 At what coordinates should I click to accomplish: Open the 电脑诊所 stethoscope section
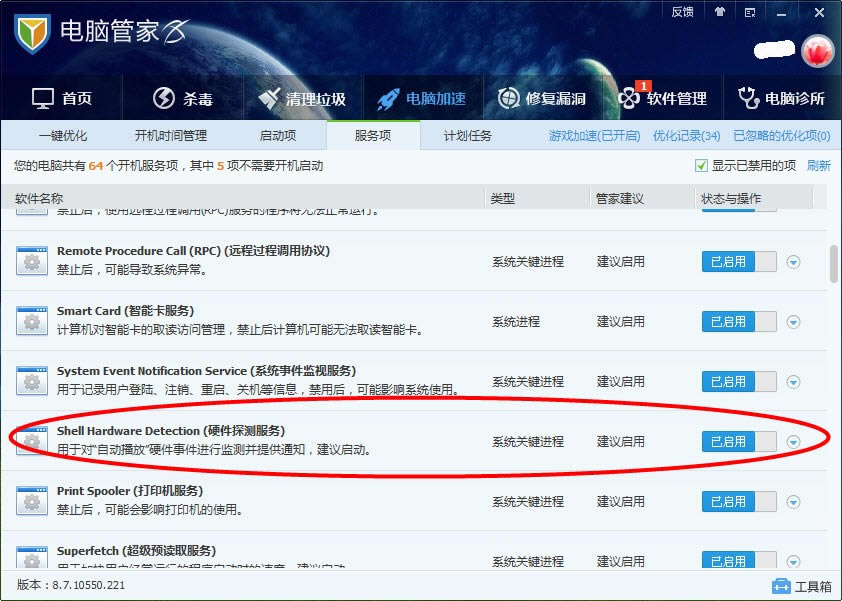781,98
